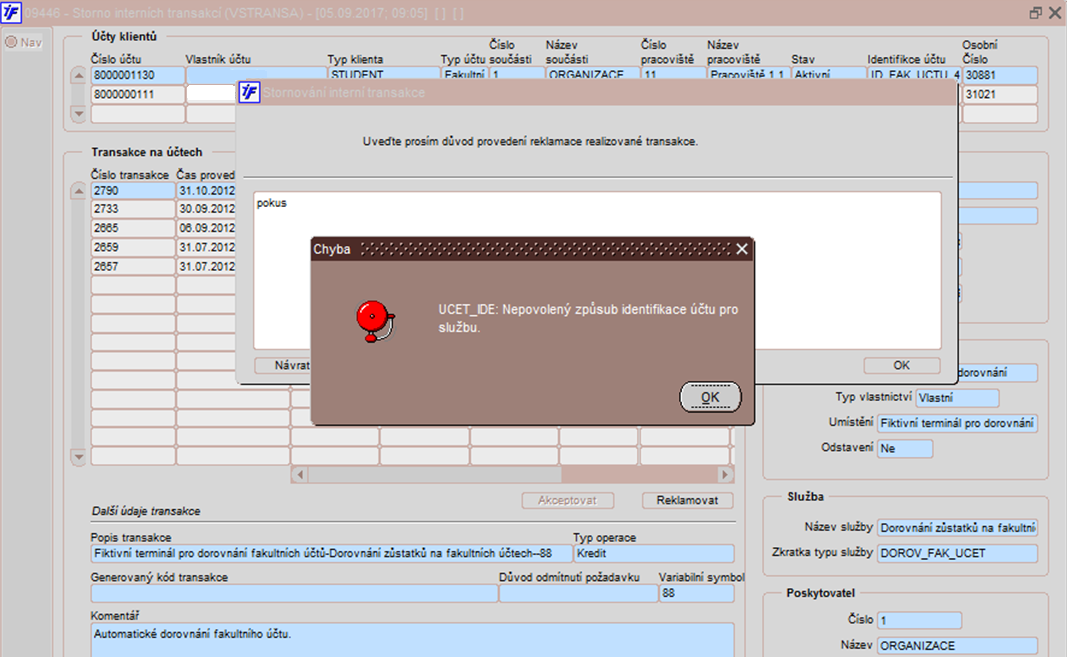The height and width of the screenshot is (657, 1067).
Task: Click the Akceptovat button
Action: pos(568,500)
